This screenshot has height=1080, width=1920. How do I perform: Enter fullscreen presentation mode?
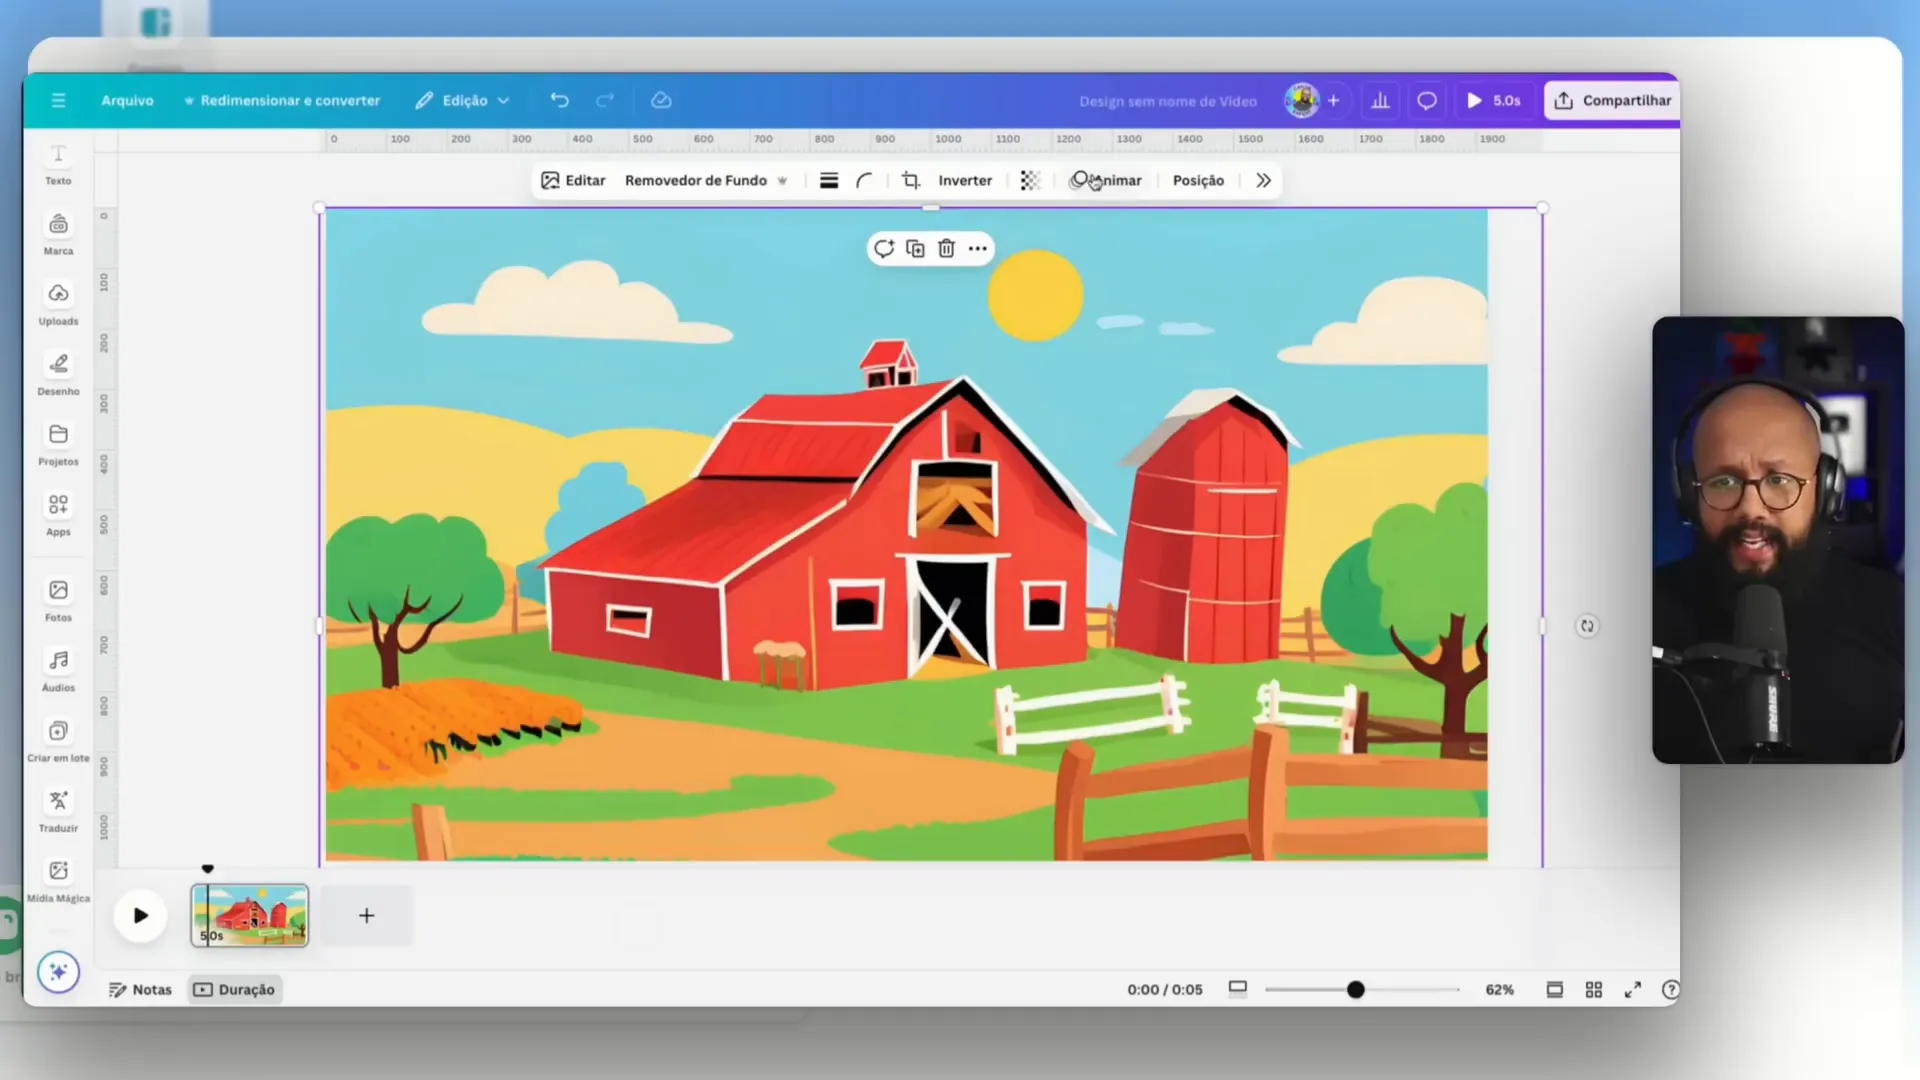(x=1633, y=989)
